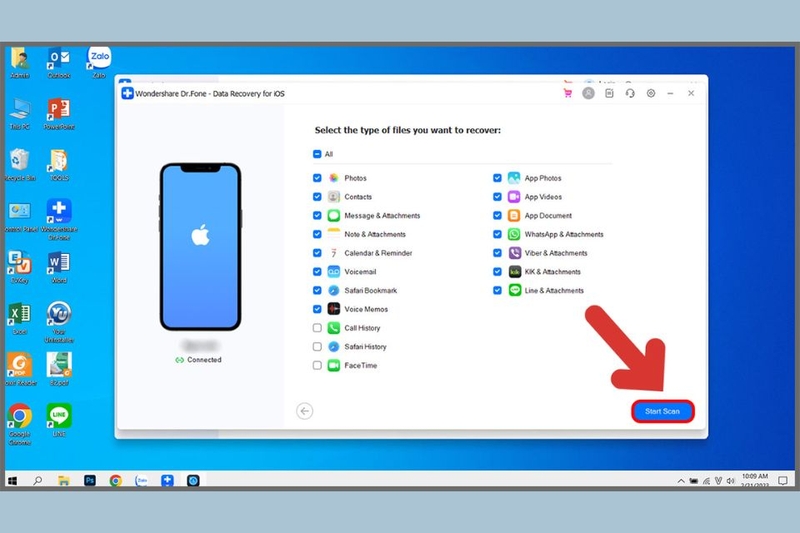Select the Control Panel desktop icon

[20, 217]
